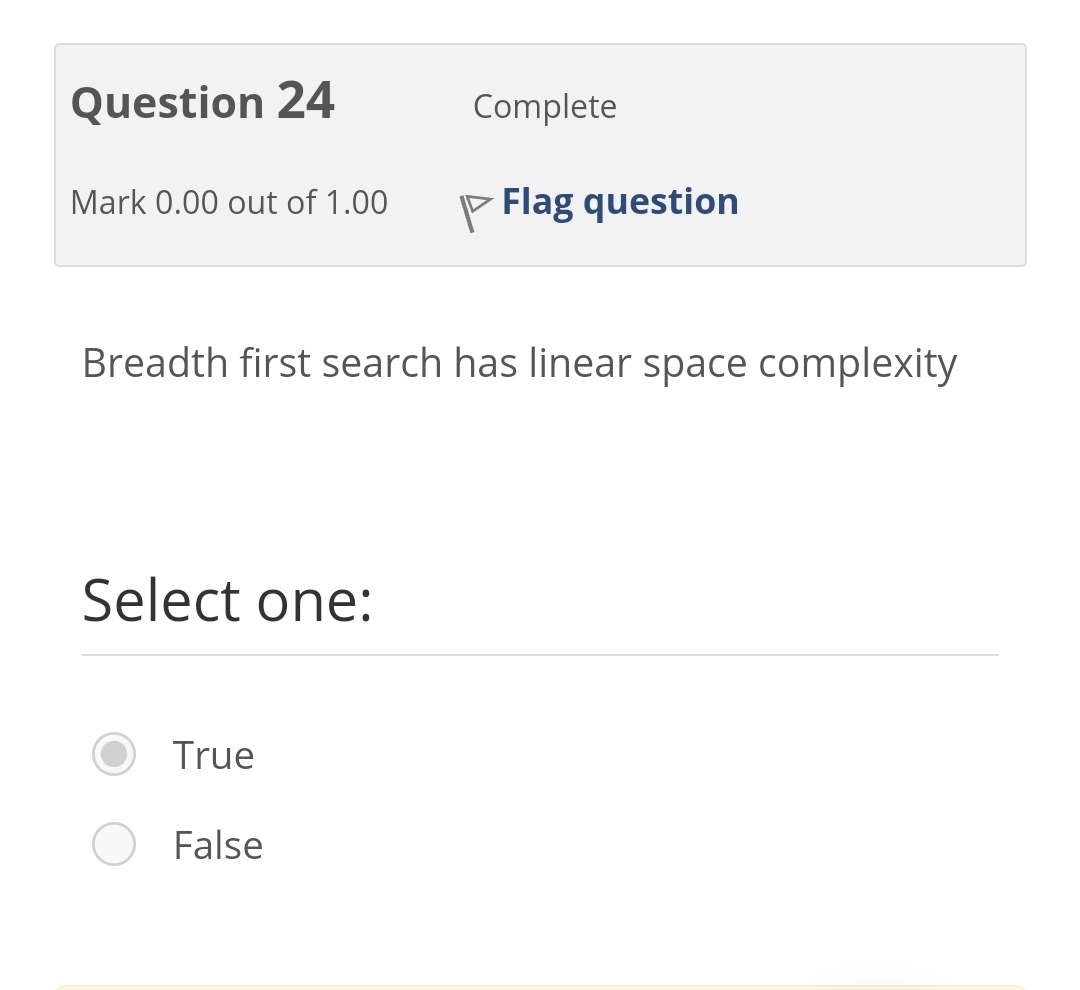Click the question text about breadth first search
Screen dimensions: 1080x990
coord(519,362)
